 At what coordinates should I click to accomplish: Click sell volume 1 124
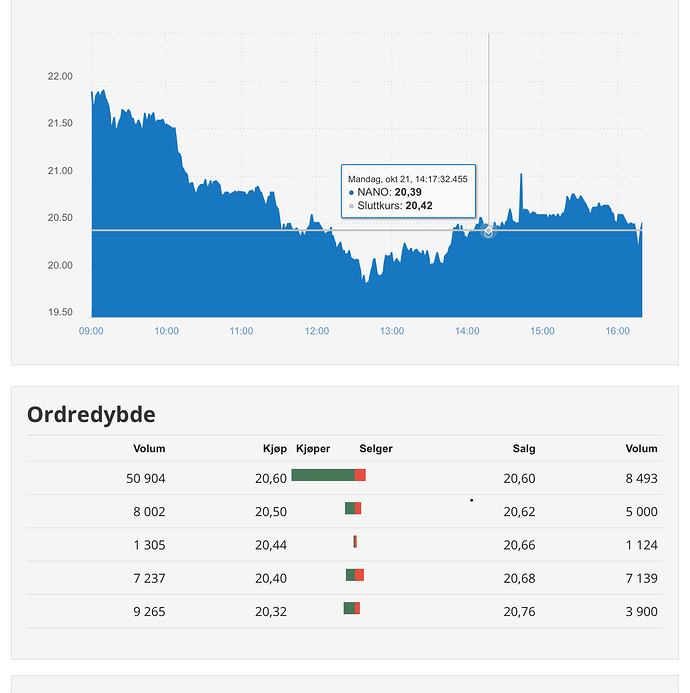pos(641,545)
